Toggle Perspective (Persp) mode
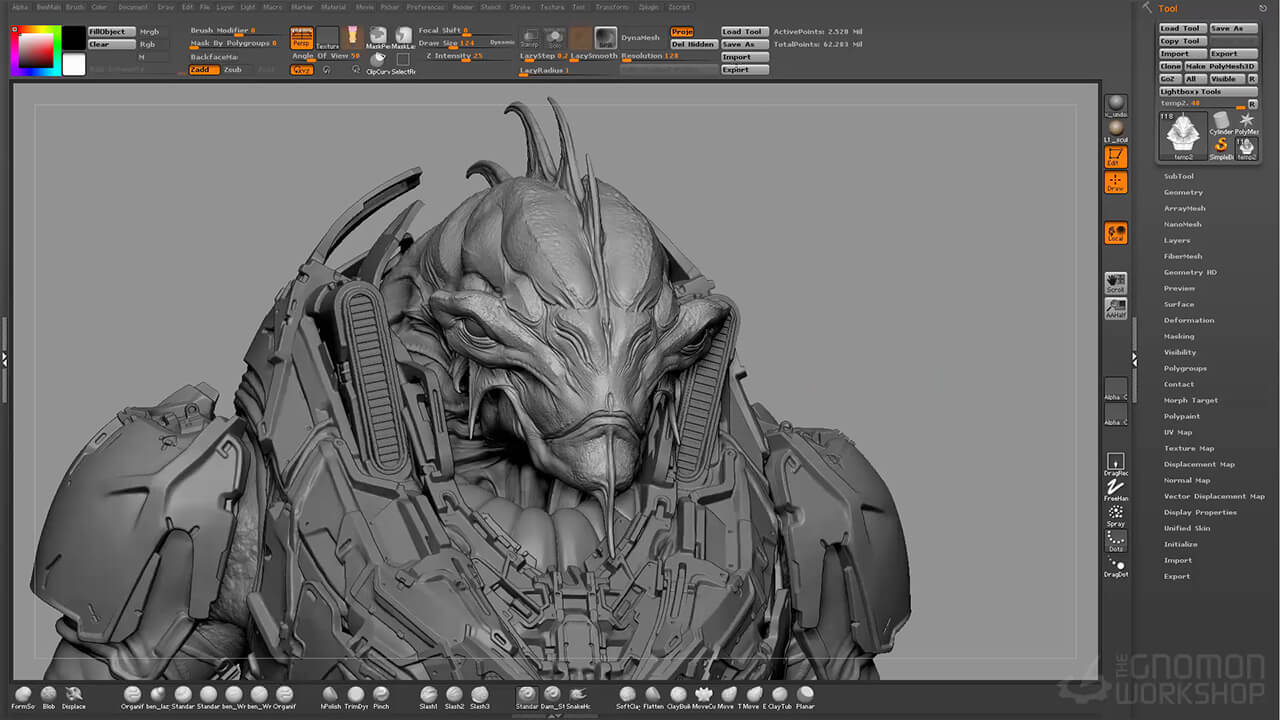 [301, 38]
